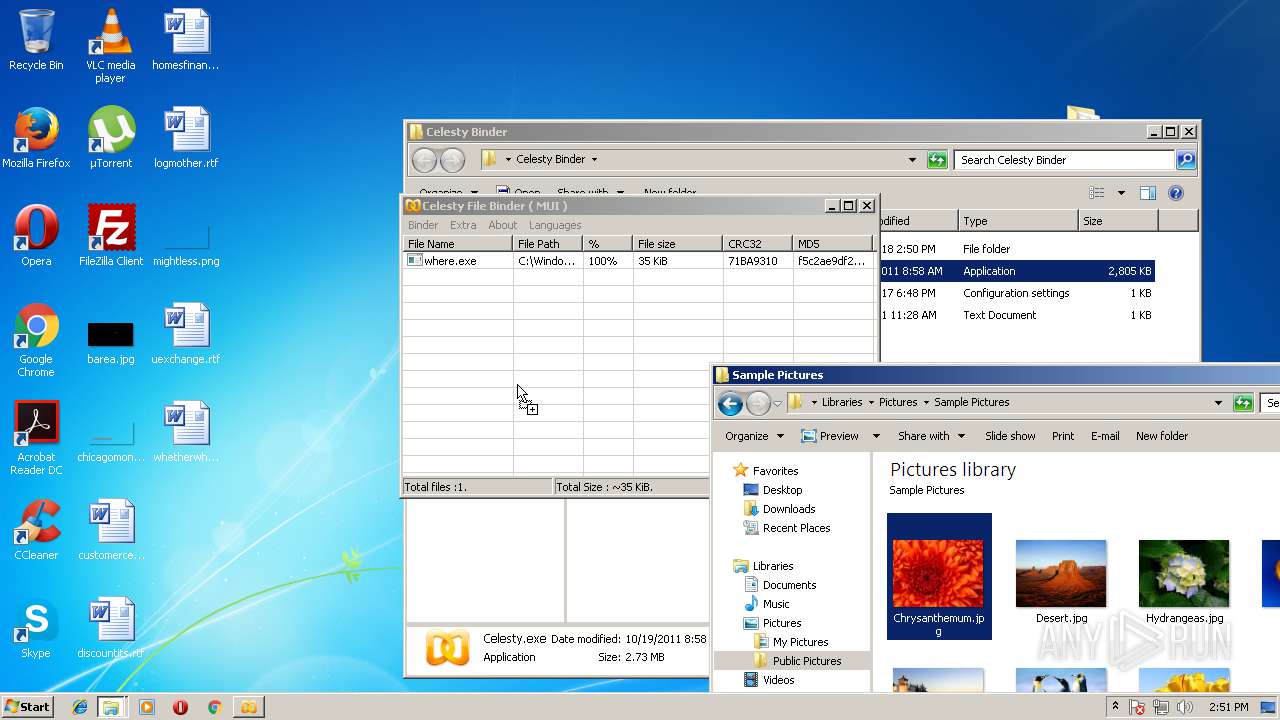The image size is (1280, 720).
Task: Expand the Libraries breadcrumb arrow
Action: (869, 403)
